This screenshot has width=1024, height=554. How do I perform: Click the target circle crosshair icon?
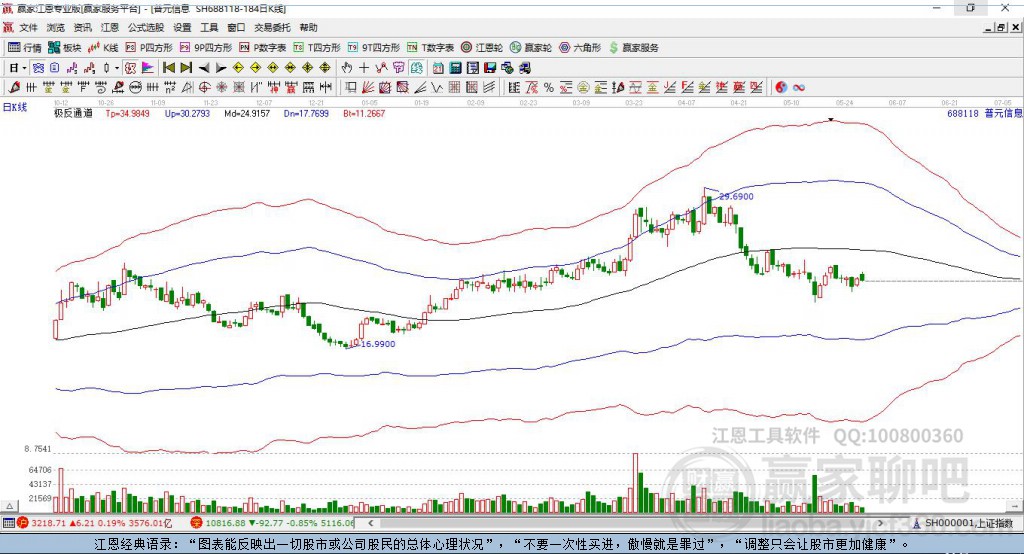tap(204, 87)
